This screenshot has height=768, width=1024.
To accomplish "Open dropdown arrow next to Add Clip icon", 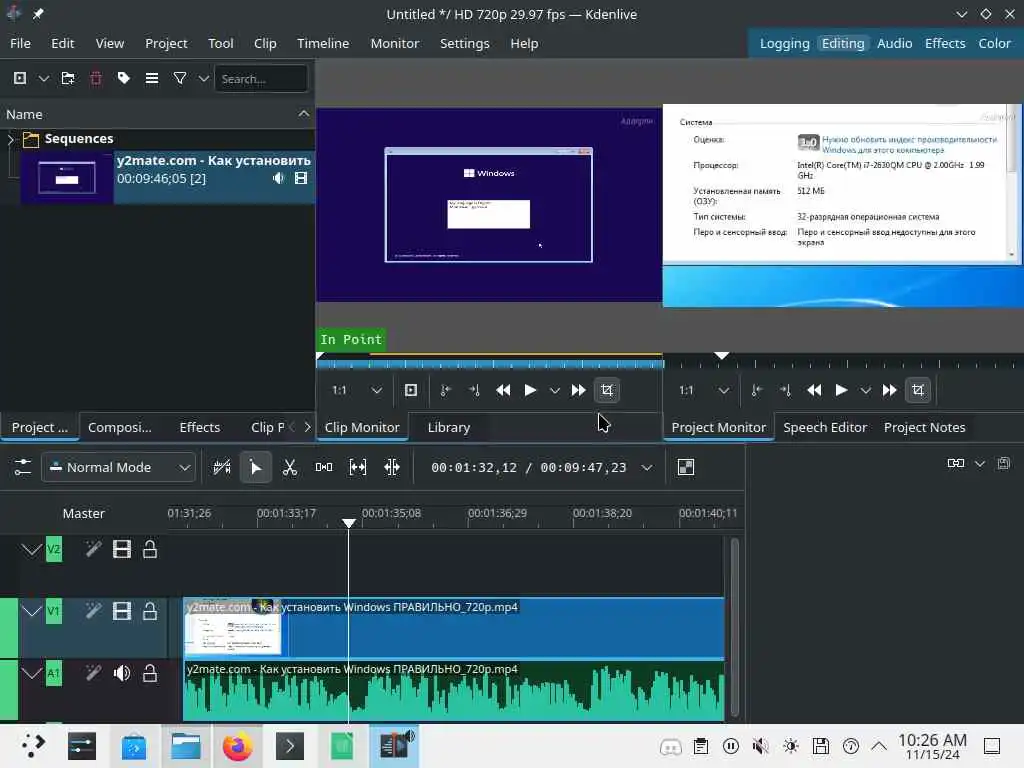I will [44, 78].
